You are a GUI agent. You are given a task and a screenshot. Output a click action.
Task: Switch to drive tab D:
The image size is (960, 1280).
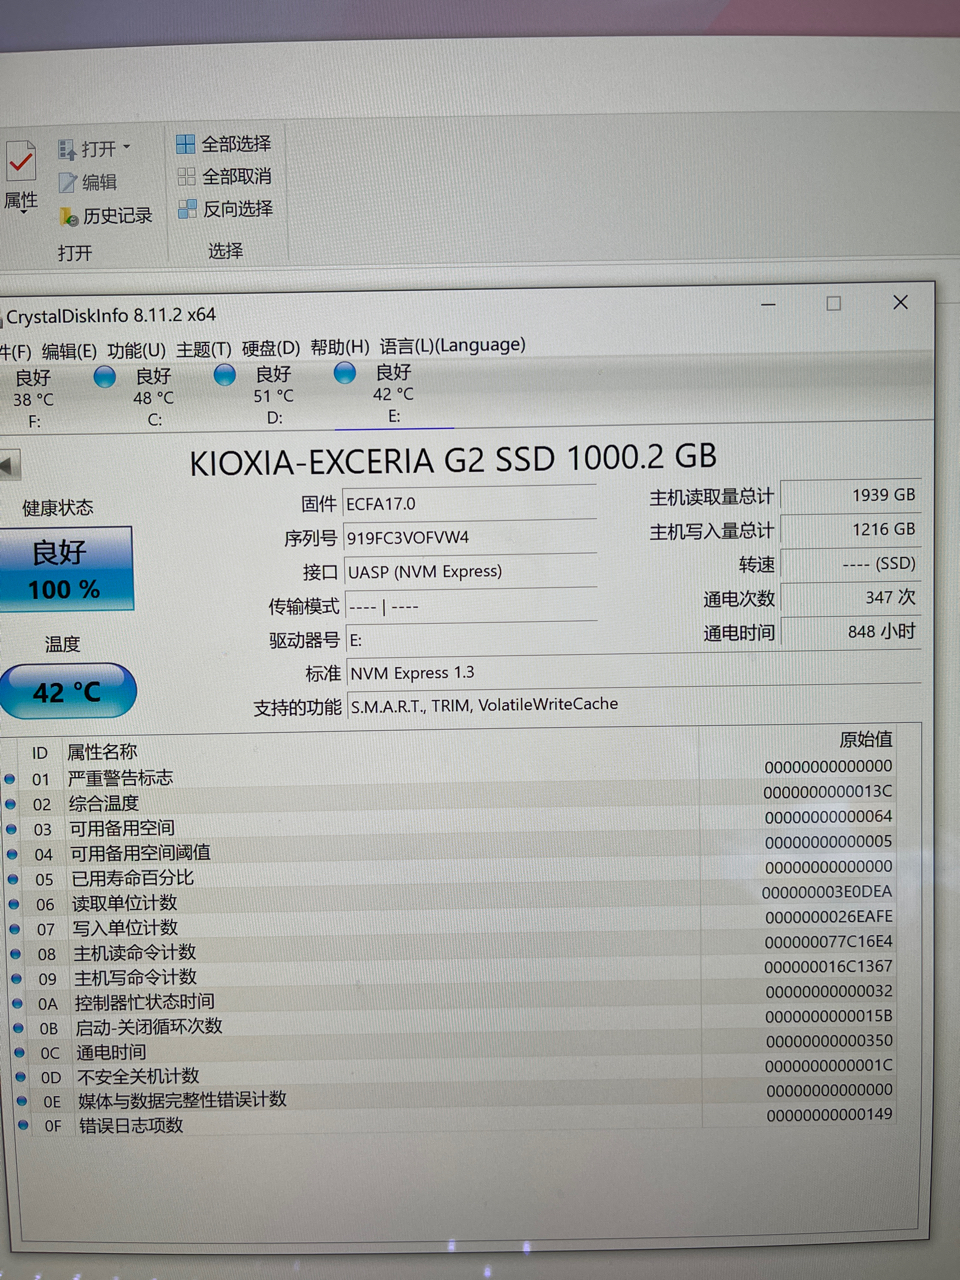[x=273, y=395]
